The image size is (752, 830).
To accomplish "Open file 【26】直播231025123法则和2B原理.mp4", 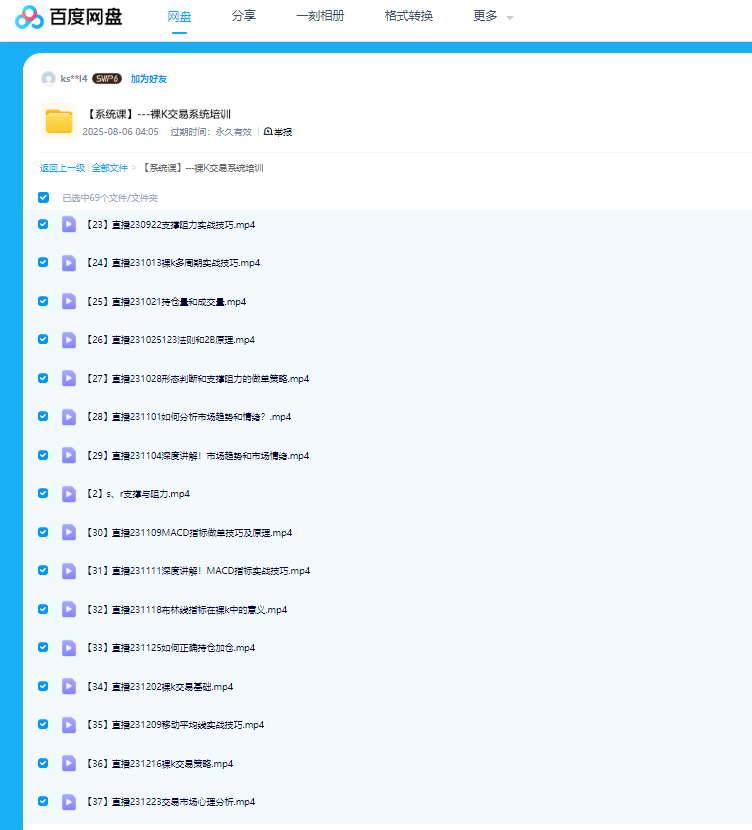I will pos(170,339).
